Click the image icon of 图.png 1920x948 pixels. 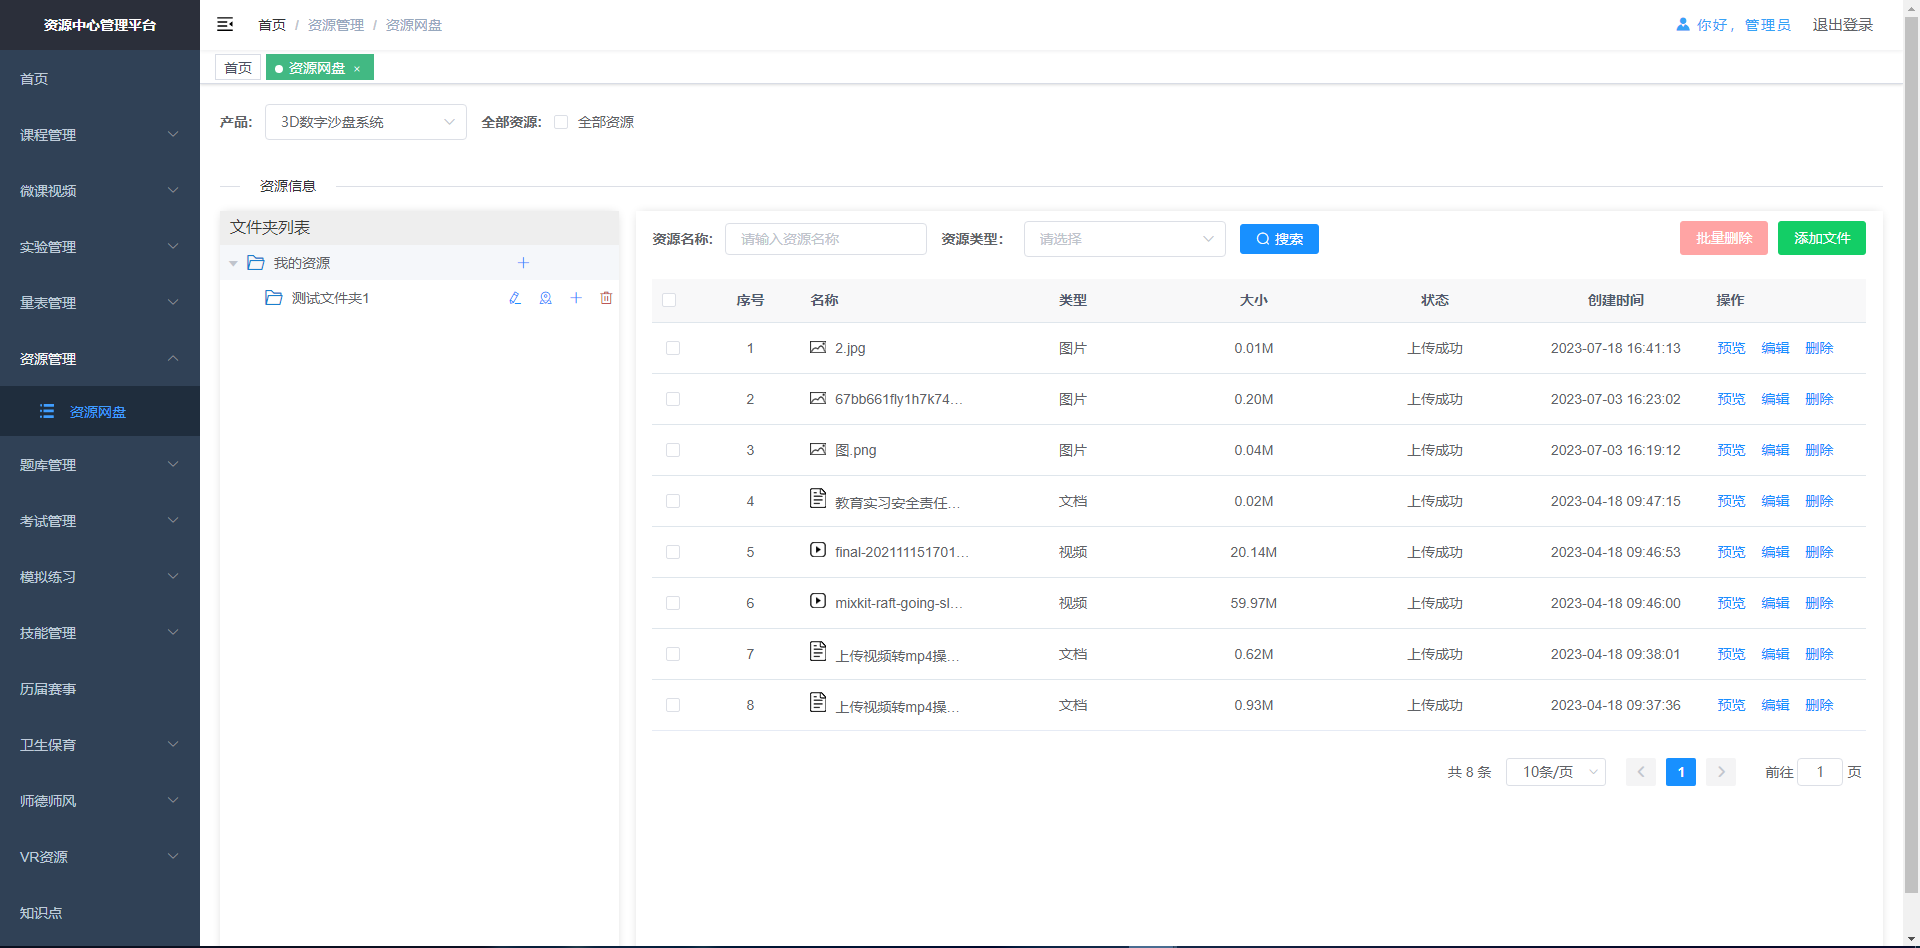(x=818, y=449)
